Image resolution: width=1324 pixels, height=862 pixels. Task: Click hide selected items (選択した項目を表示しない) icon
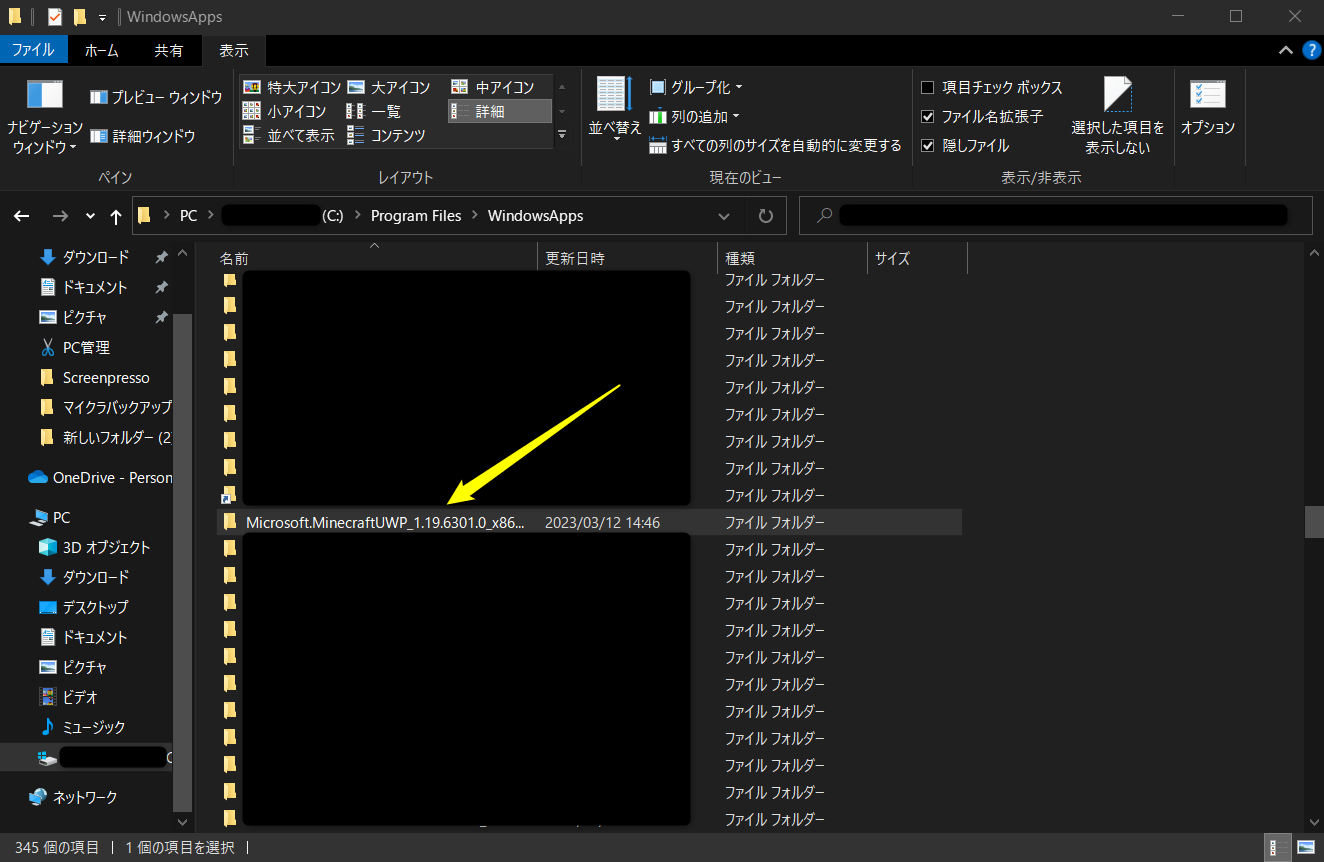(x=1117, y=96)
